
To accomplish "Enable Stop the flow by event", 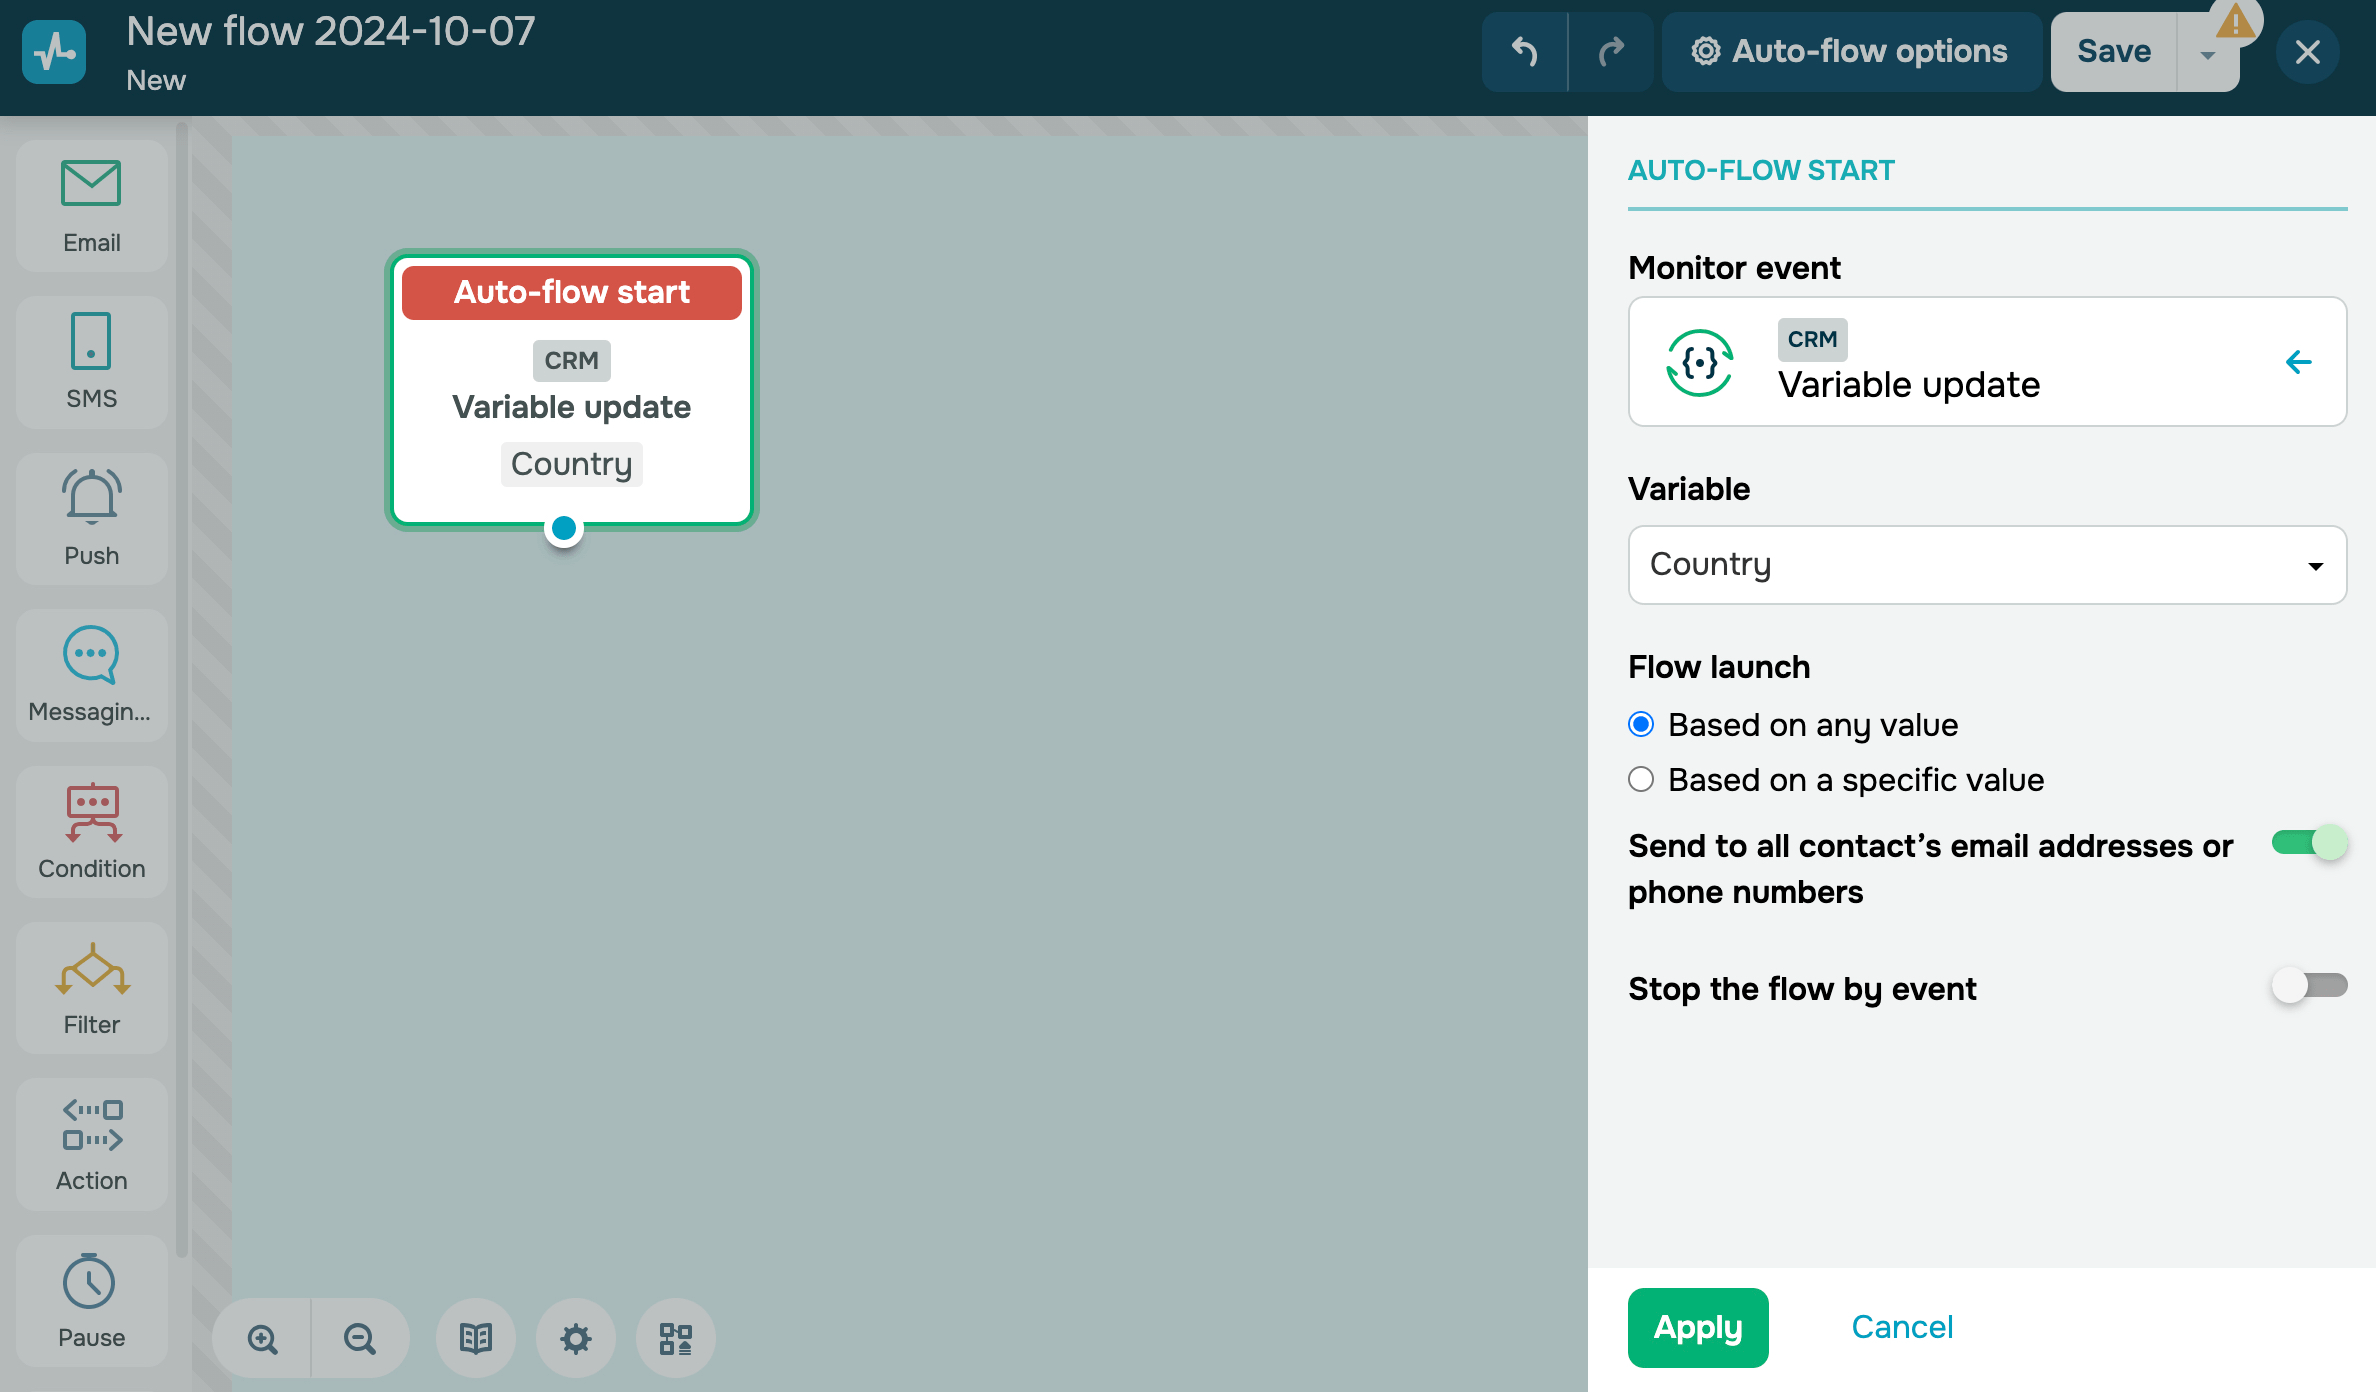I will [2309, 986].
